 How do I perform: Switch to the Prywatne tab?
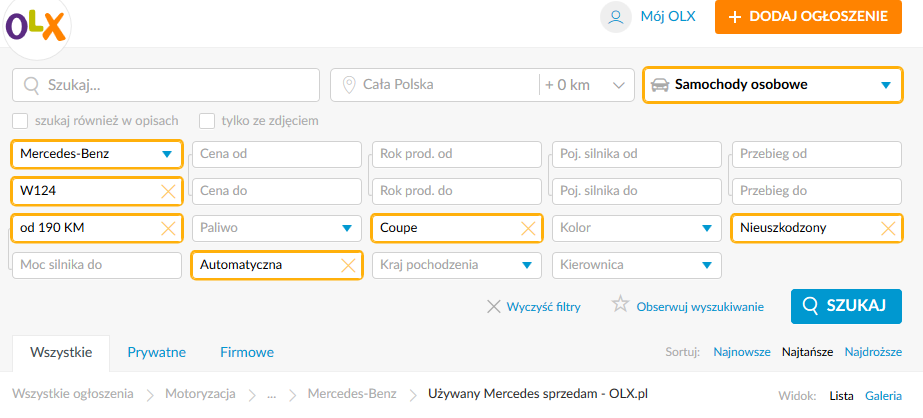pos(157,353)
